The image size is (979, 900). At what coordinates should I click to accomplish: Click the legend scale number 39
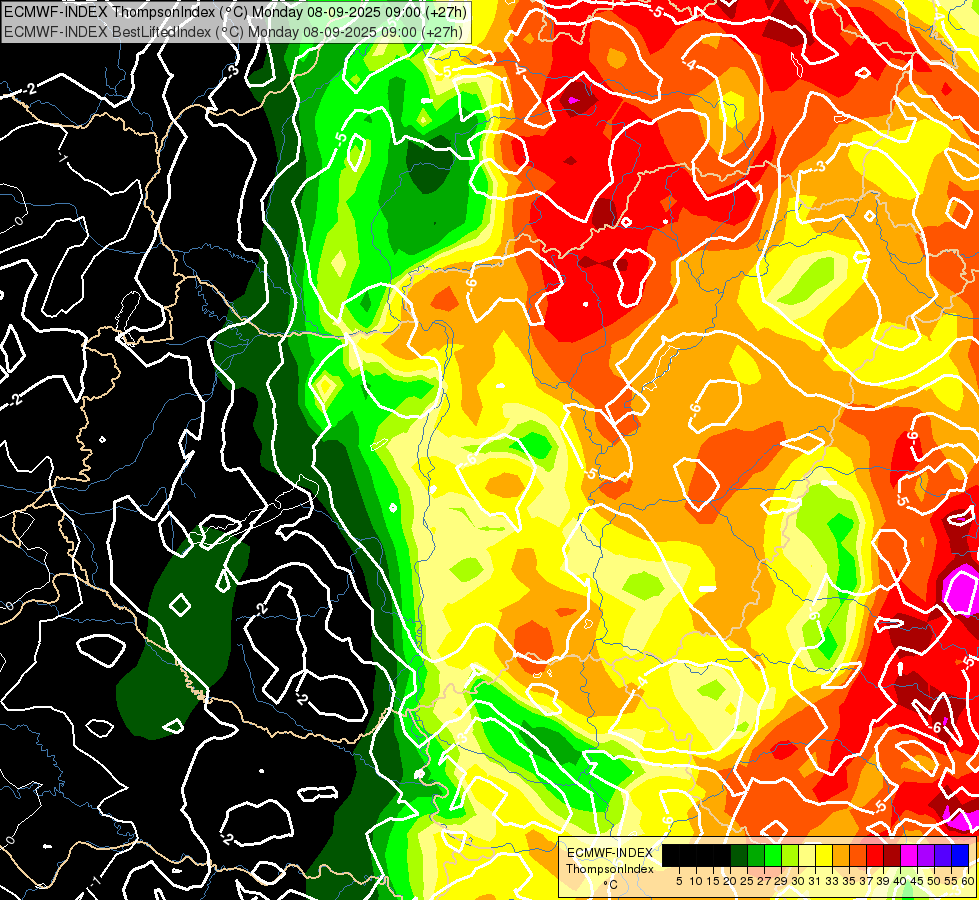(x=883, y=881)
